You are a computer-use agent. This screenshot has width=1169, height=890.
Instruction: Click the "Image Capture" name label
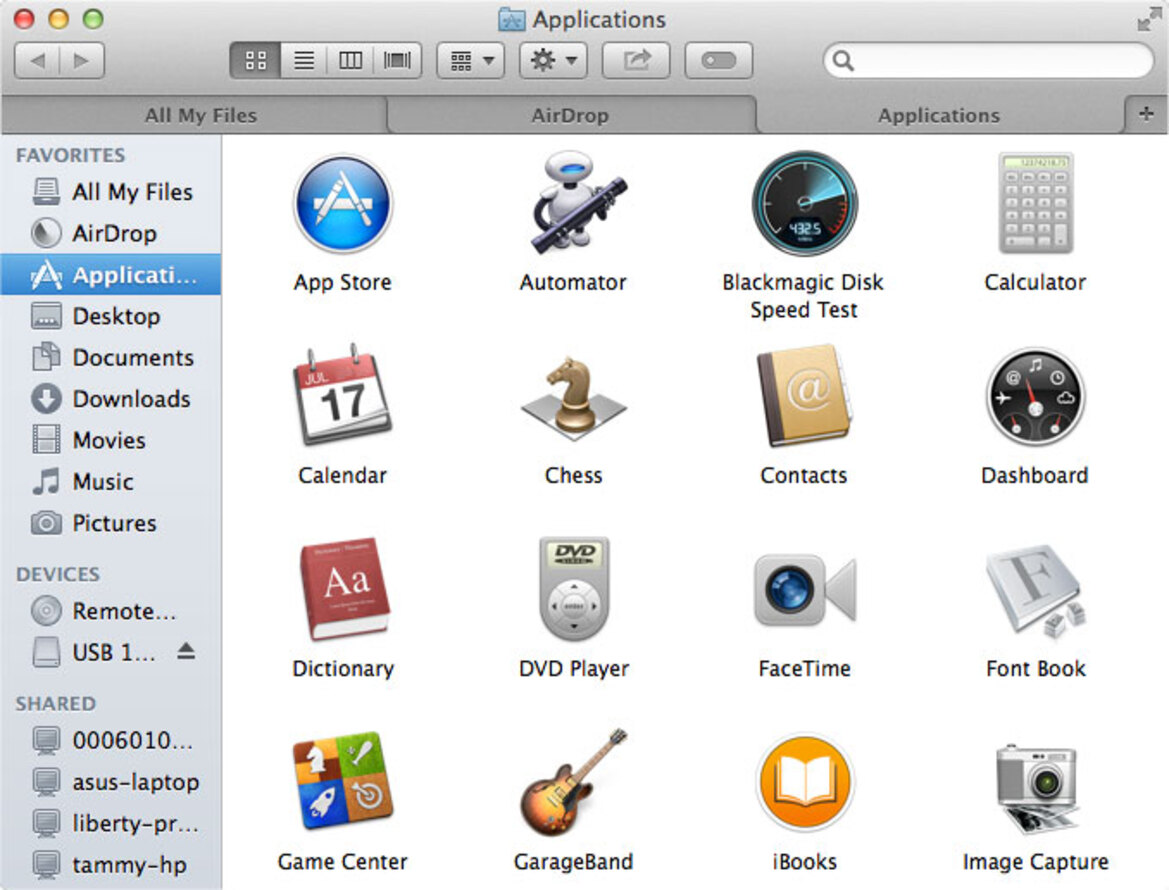click(1036, 862)
